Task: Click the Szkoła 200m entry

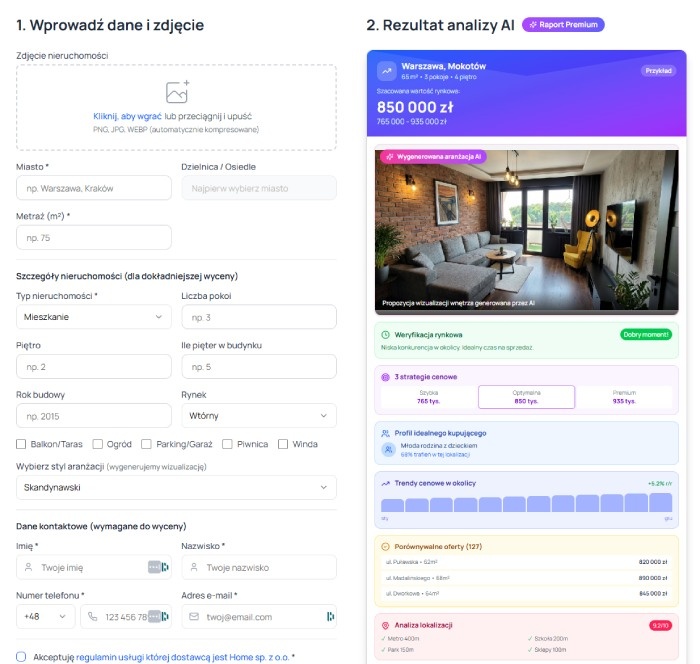Action: pos(548,639)
